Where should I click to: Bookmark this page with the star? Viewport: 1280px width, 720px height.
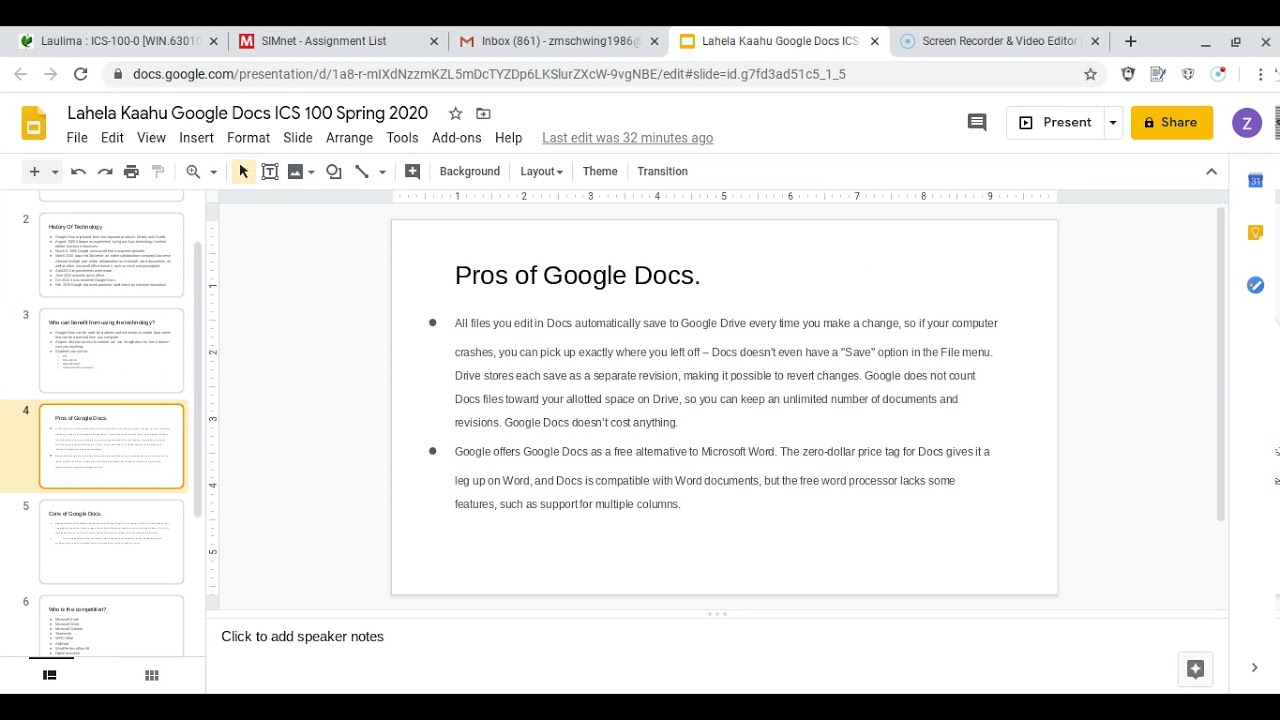pyautogui.click(x=1090, y=74)
